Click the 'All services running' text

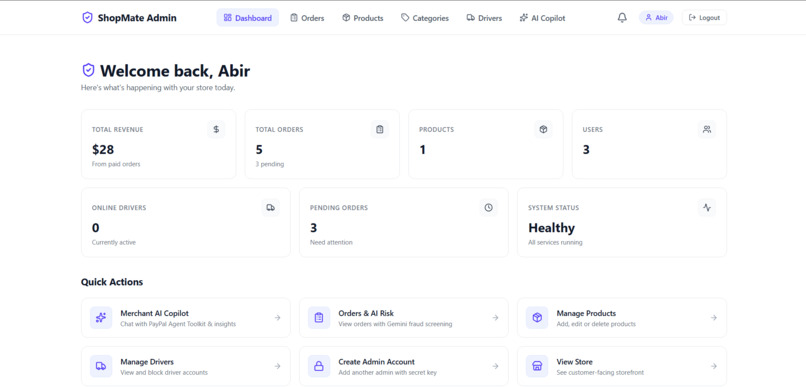coord(555,243)
